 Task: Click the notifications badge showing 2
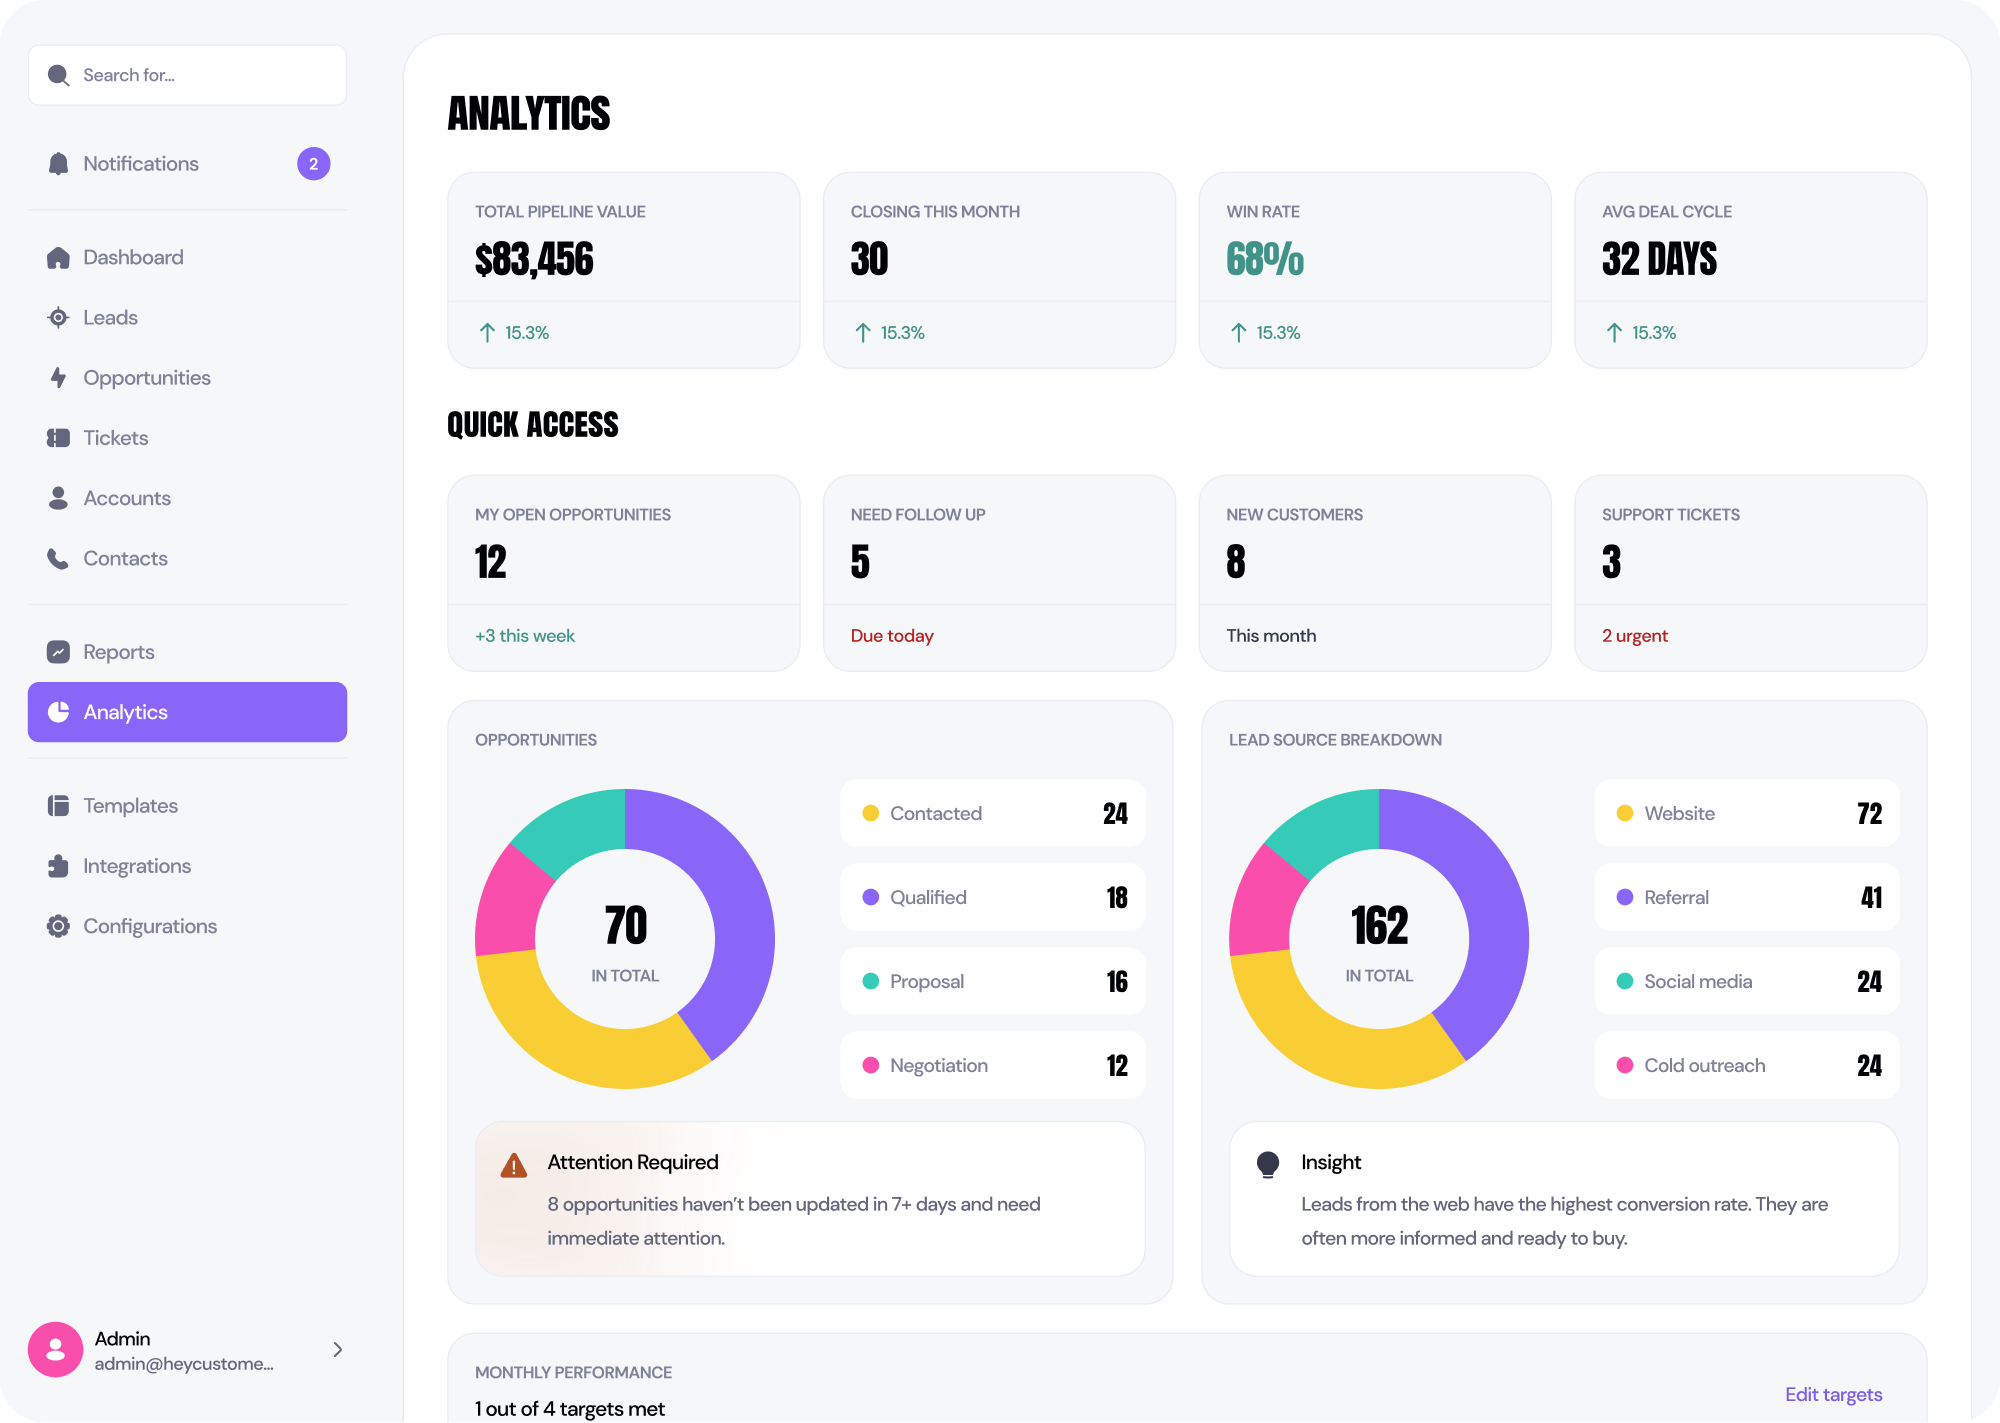[313, 163]
